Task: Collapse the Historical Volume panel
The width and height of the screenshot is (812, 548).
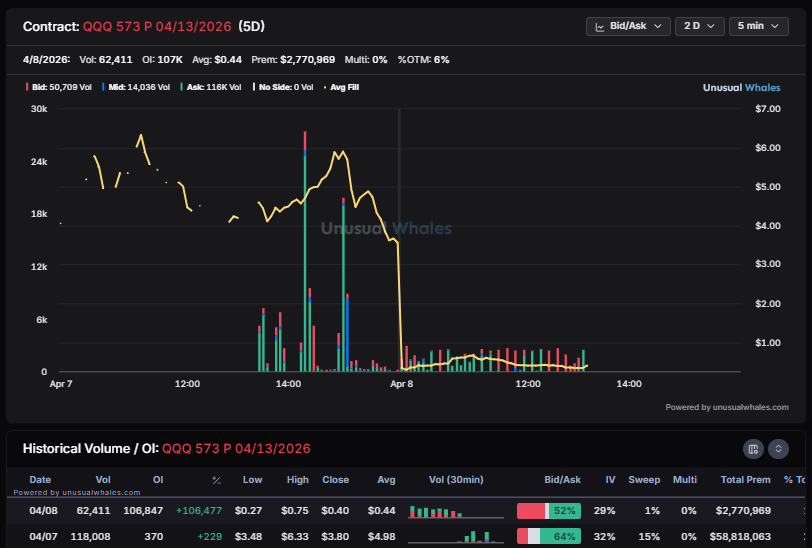Action: (x=778, y=449)
